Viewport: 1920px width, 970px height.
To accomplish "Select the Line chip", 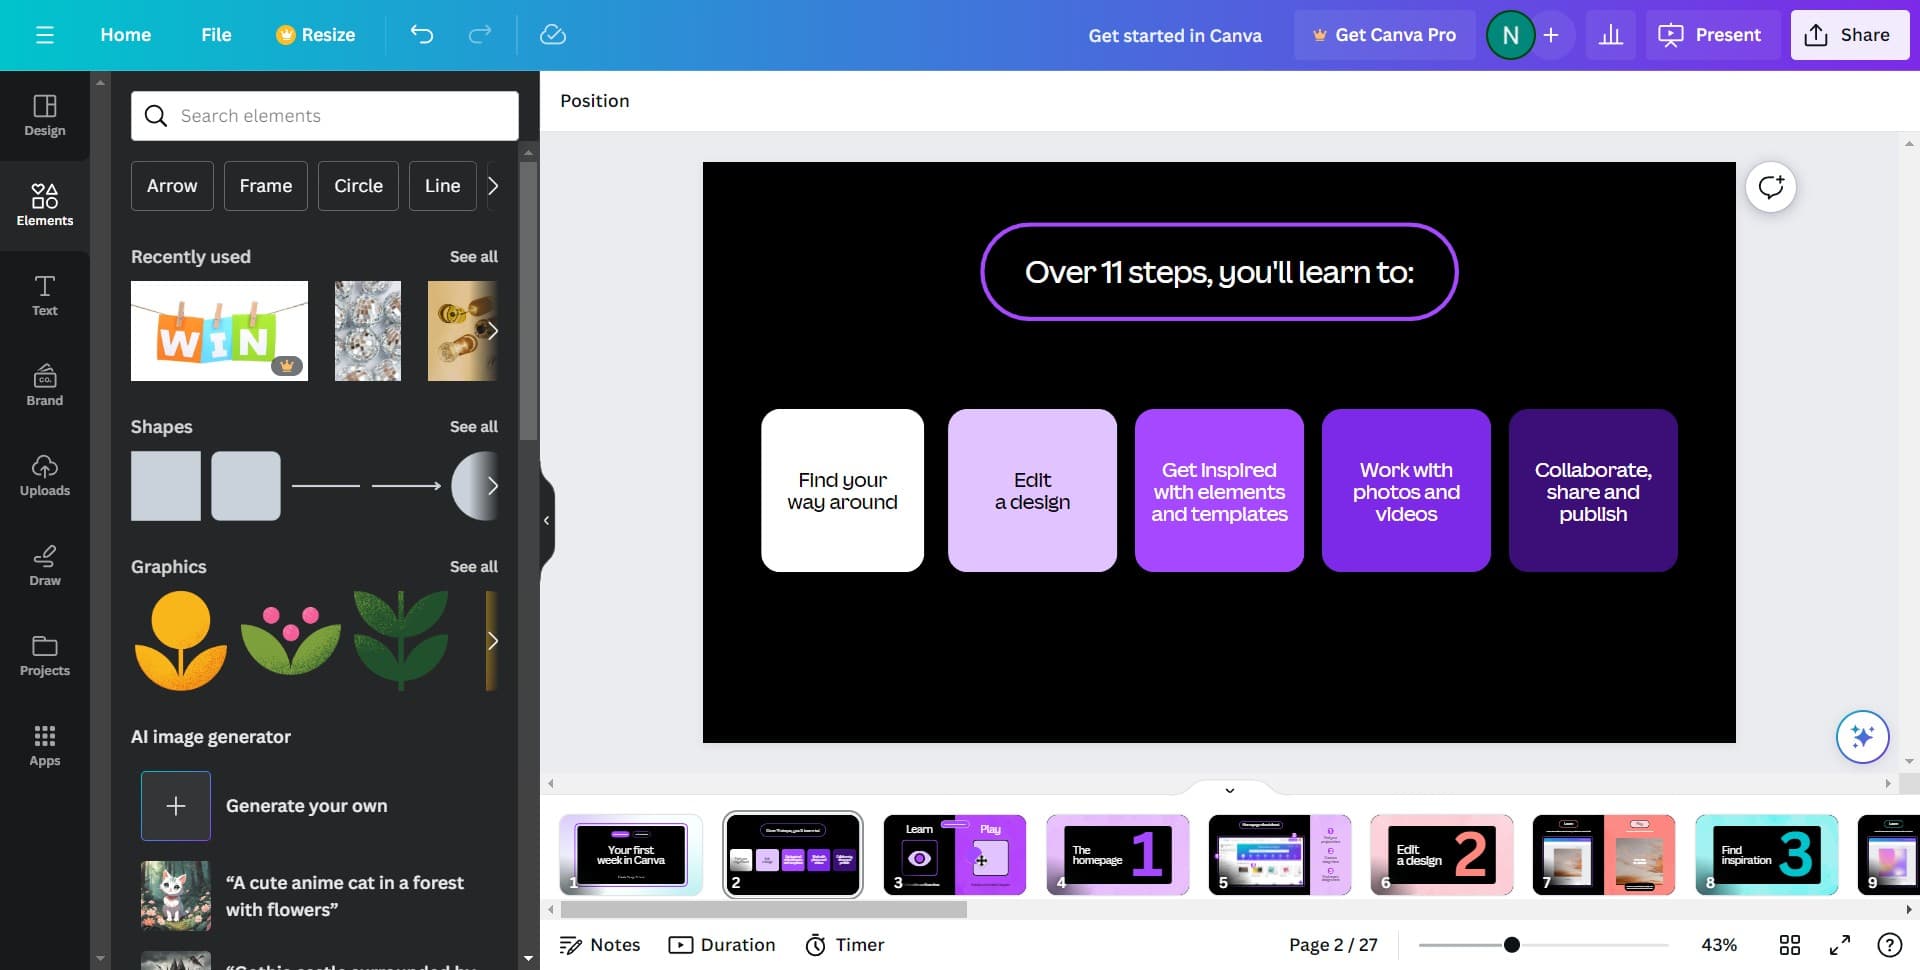I will 443,186.
